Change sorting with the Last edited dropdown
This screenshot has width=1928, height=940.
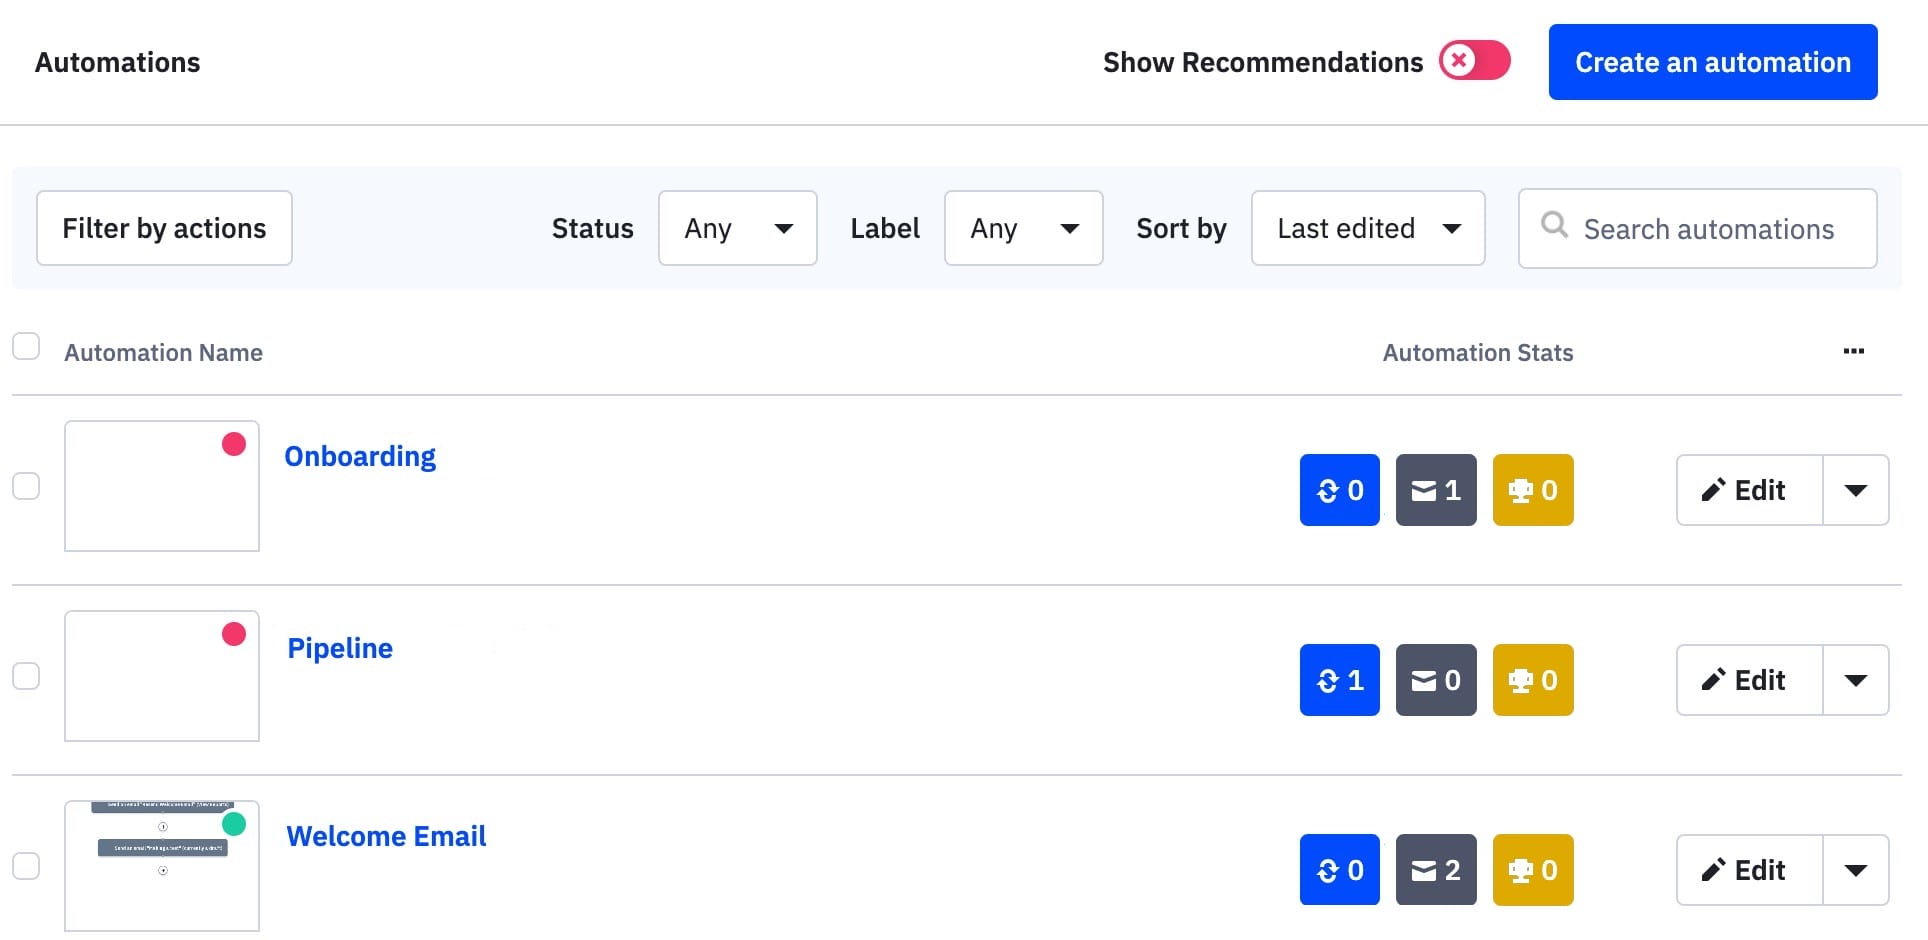click(1367, 228)
